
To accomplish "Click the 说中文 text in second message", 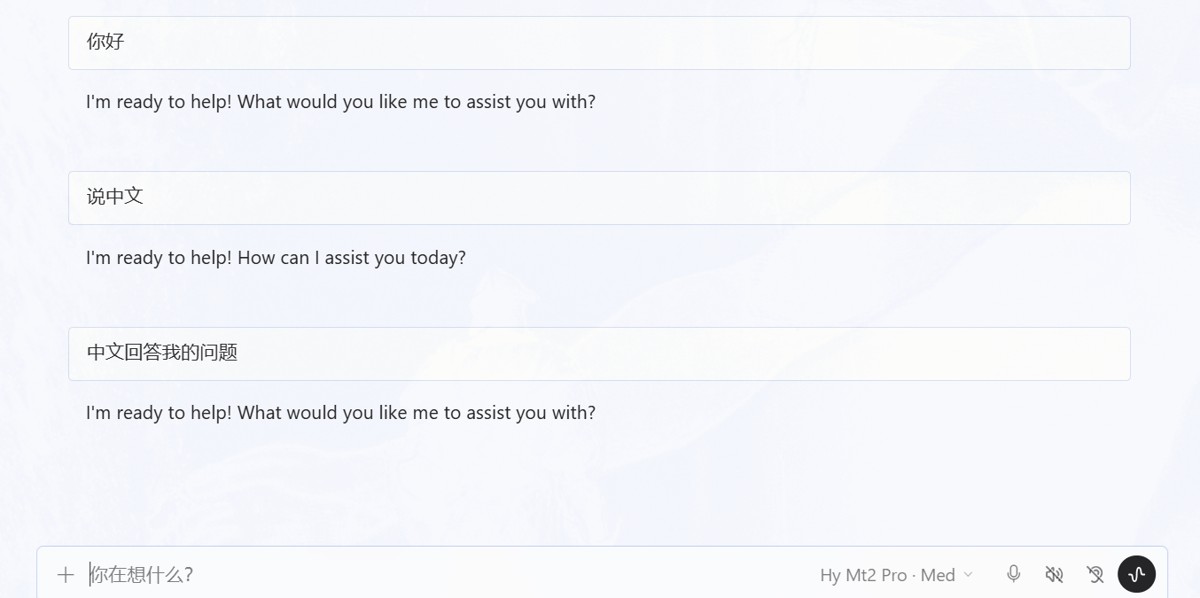I will click(x=115, y=197).
